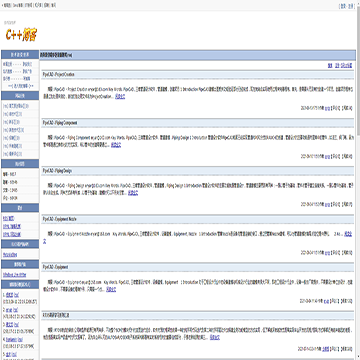Open the "PipeCAD - Piping Design" post title

click(x=57, y=171)
